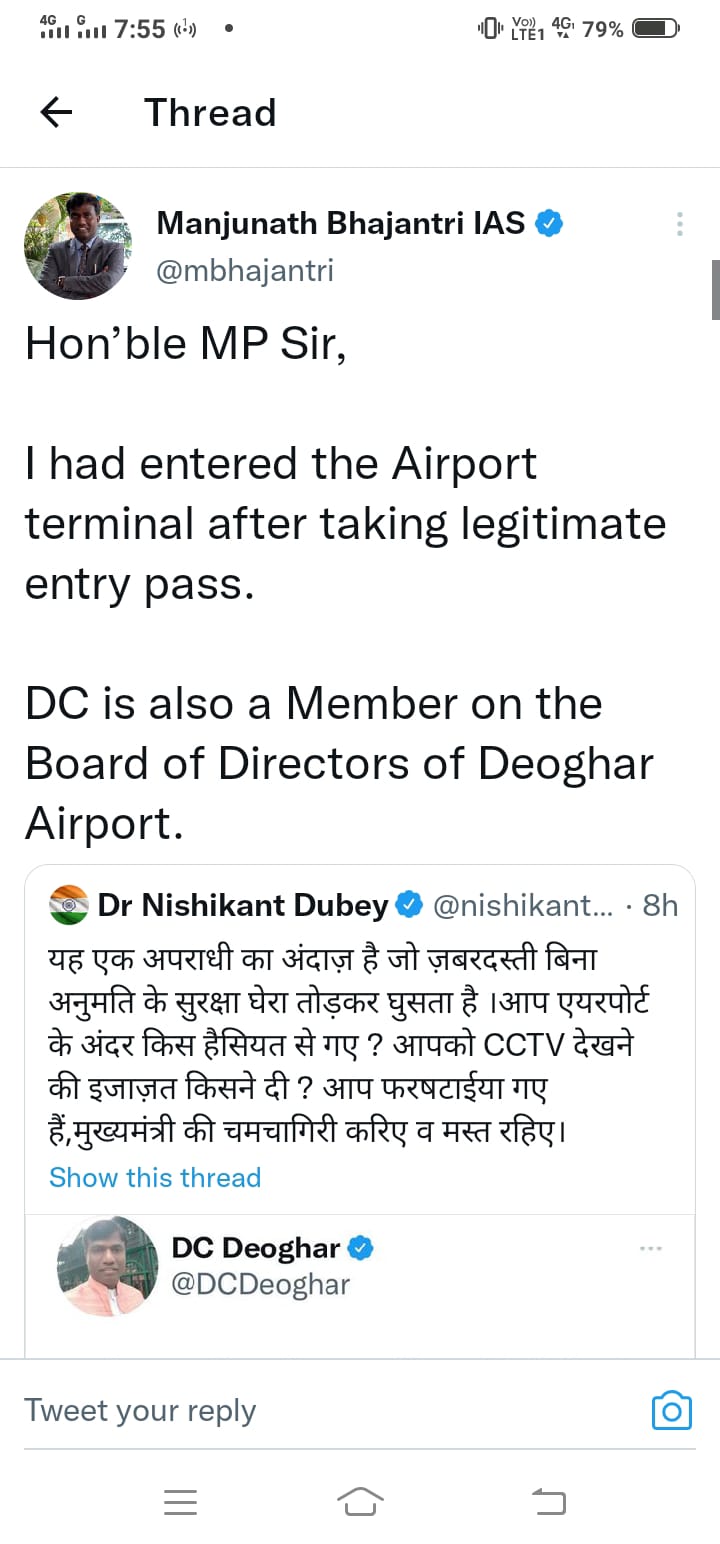Viewport: 720px width, 1544px height.
Task: Tap the @DCDeoghar handle
Action: (260, 1283)
